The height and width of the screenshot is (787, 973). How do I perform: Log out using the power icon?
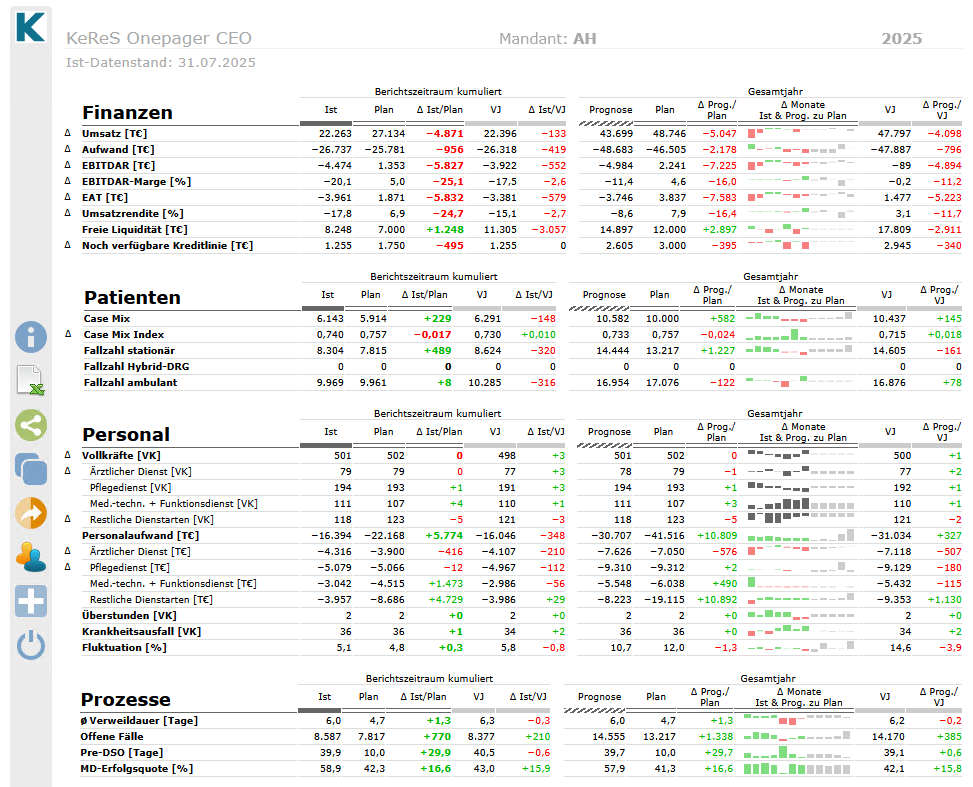click(30, 645)
